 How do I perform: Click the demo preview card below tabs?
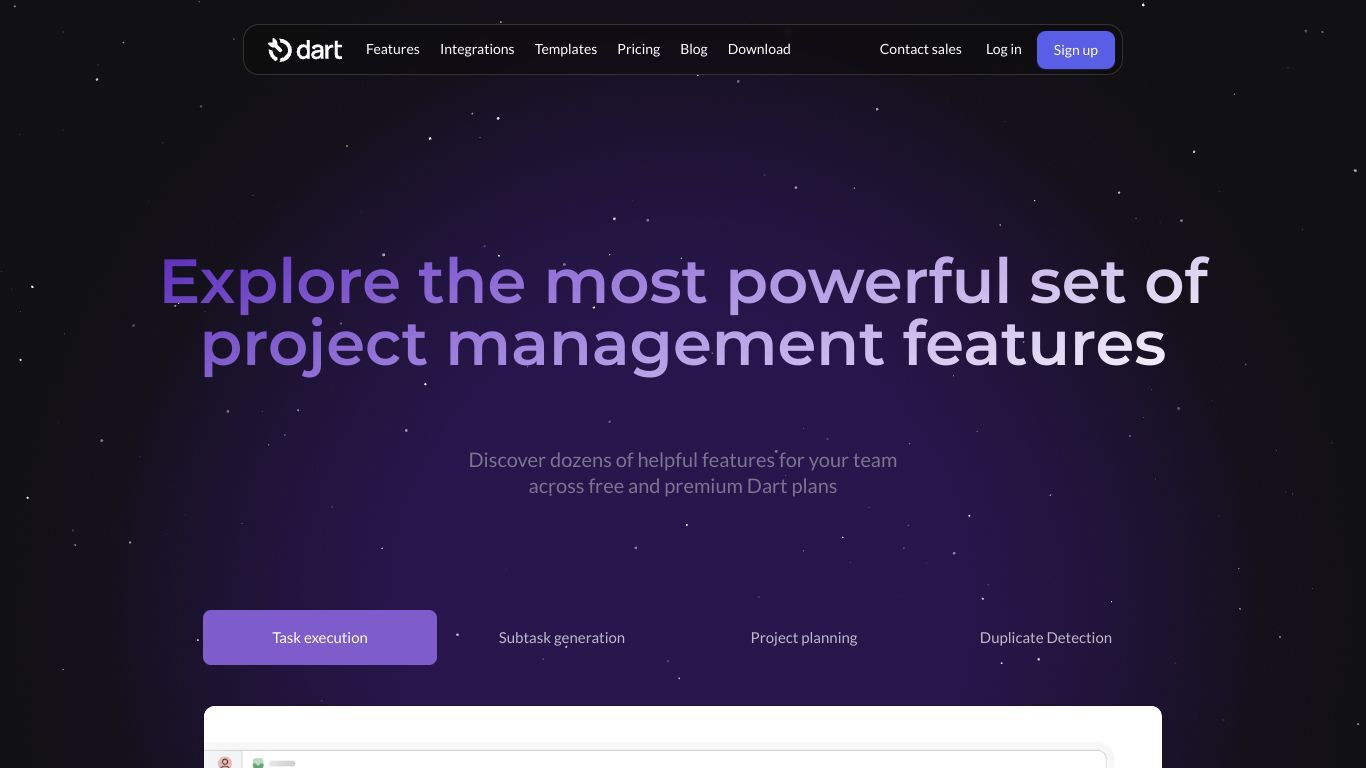click(x=683, y=737)
